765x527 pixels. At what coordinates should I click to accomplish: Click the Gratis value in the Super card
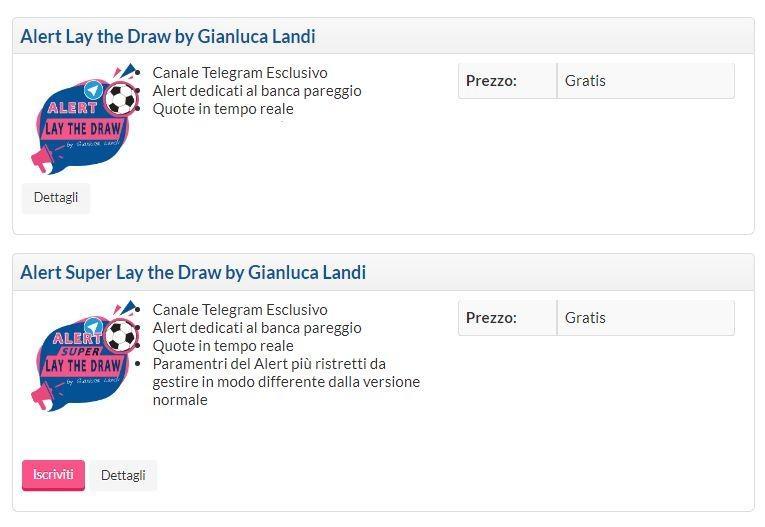[x=585, y=318]
